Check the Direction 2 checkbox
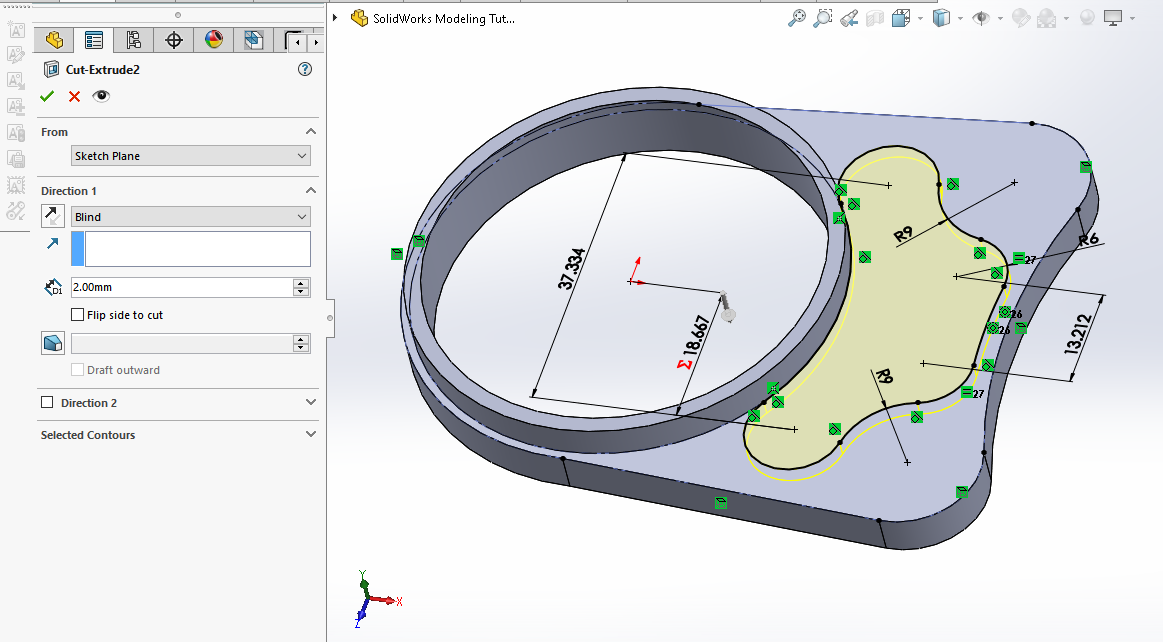This screenshot has width=1163, height=642. [47, 403]
